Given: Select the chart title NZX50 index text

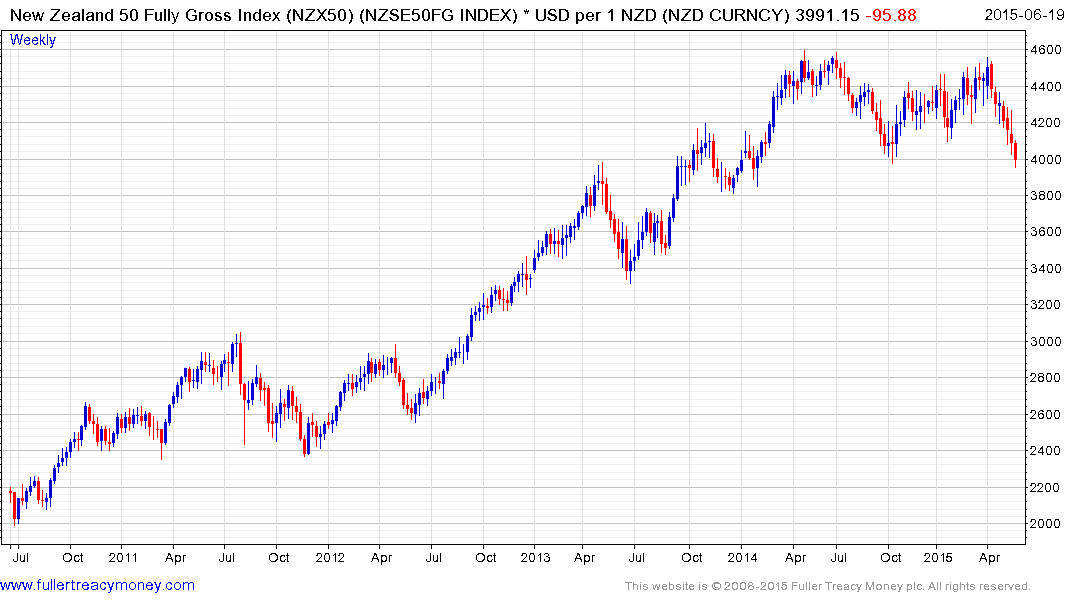Looking at the screenshot, I should point(400,15).
